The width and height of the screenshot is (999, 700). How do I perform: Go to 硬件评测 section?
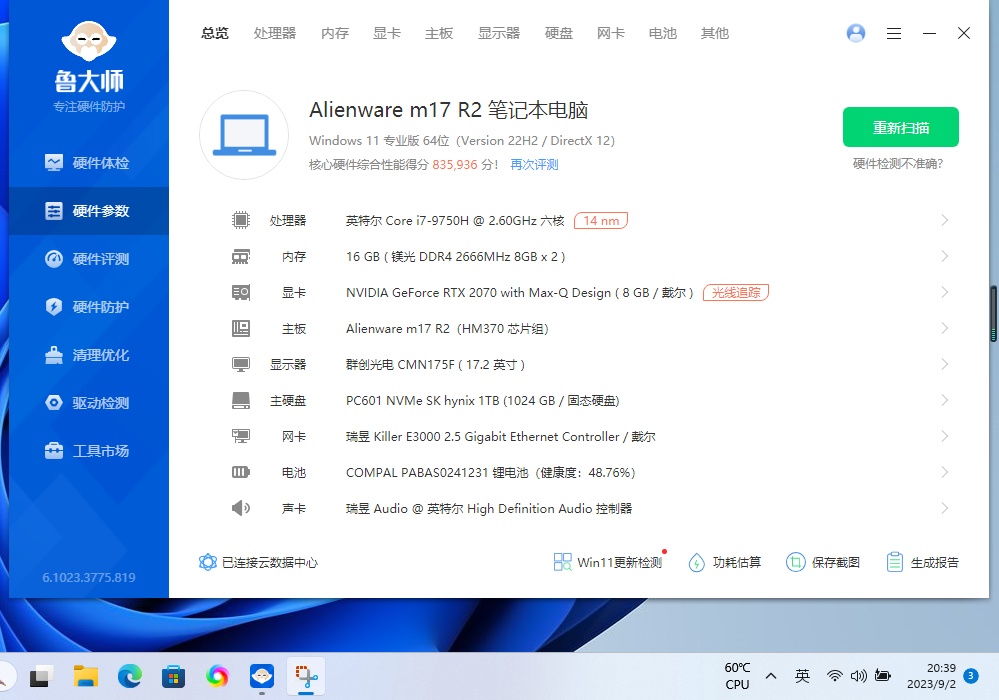(x=87, y=259)
